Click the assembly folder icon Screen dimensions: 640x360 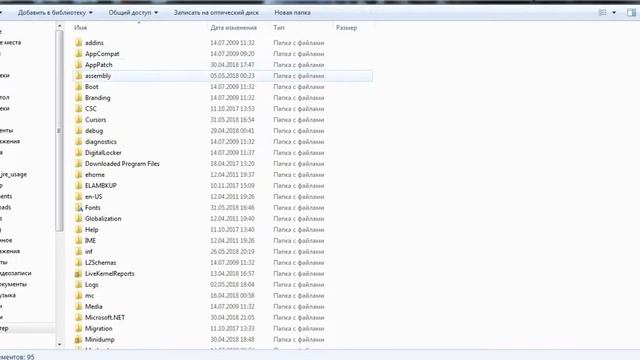click(x=78, y=76)
